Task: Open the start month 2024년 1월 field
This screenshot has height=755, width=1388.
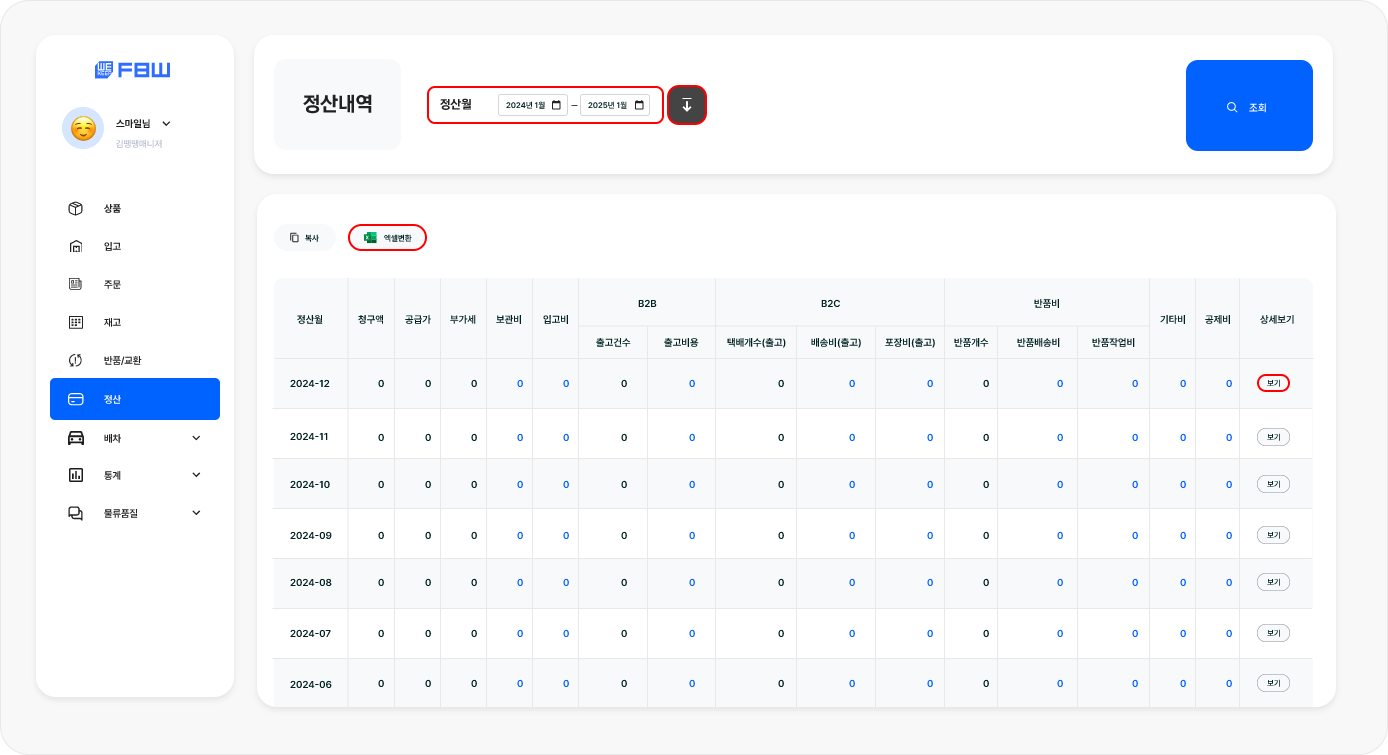Action: pyautogui.click(x=533, y=105)
